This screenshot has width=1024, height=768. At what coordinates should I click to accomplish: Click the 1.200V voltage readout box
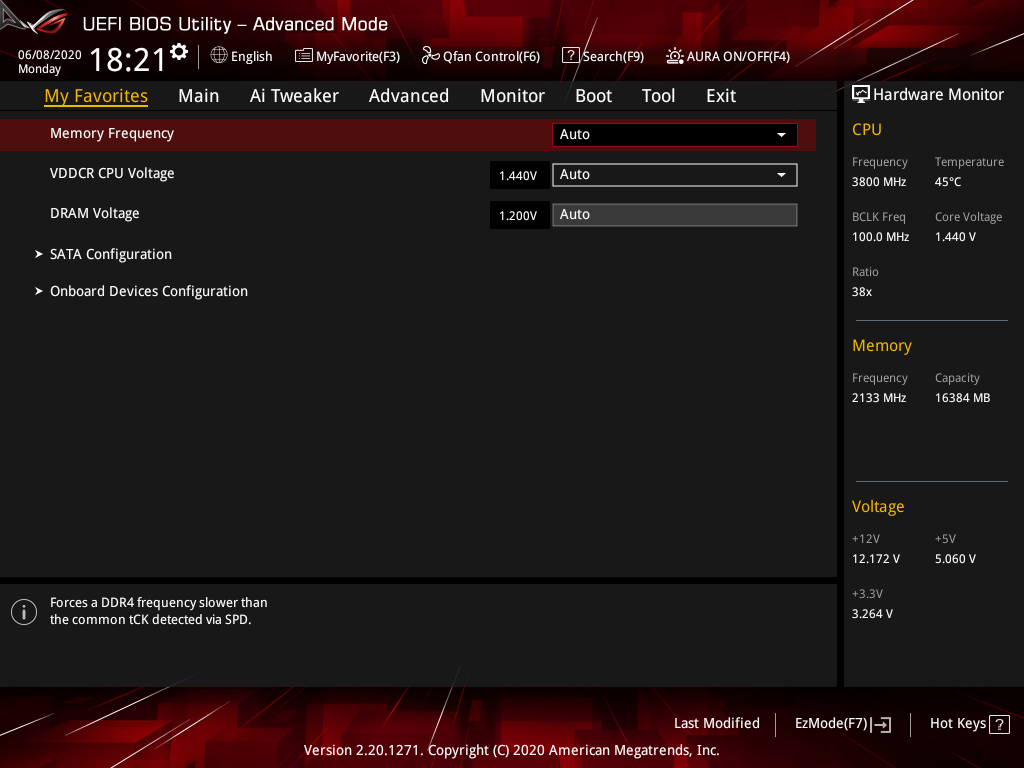point(519,216)
